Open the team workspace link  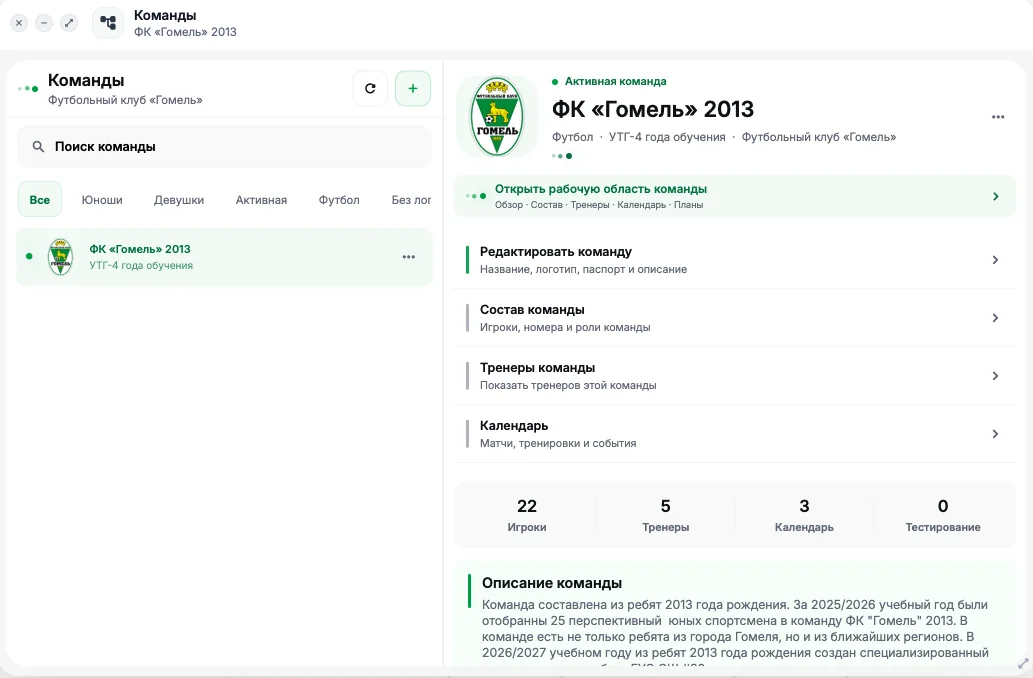pos(735,196)
